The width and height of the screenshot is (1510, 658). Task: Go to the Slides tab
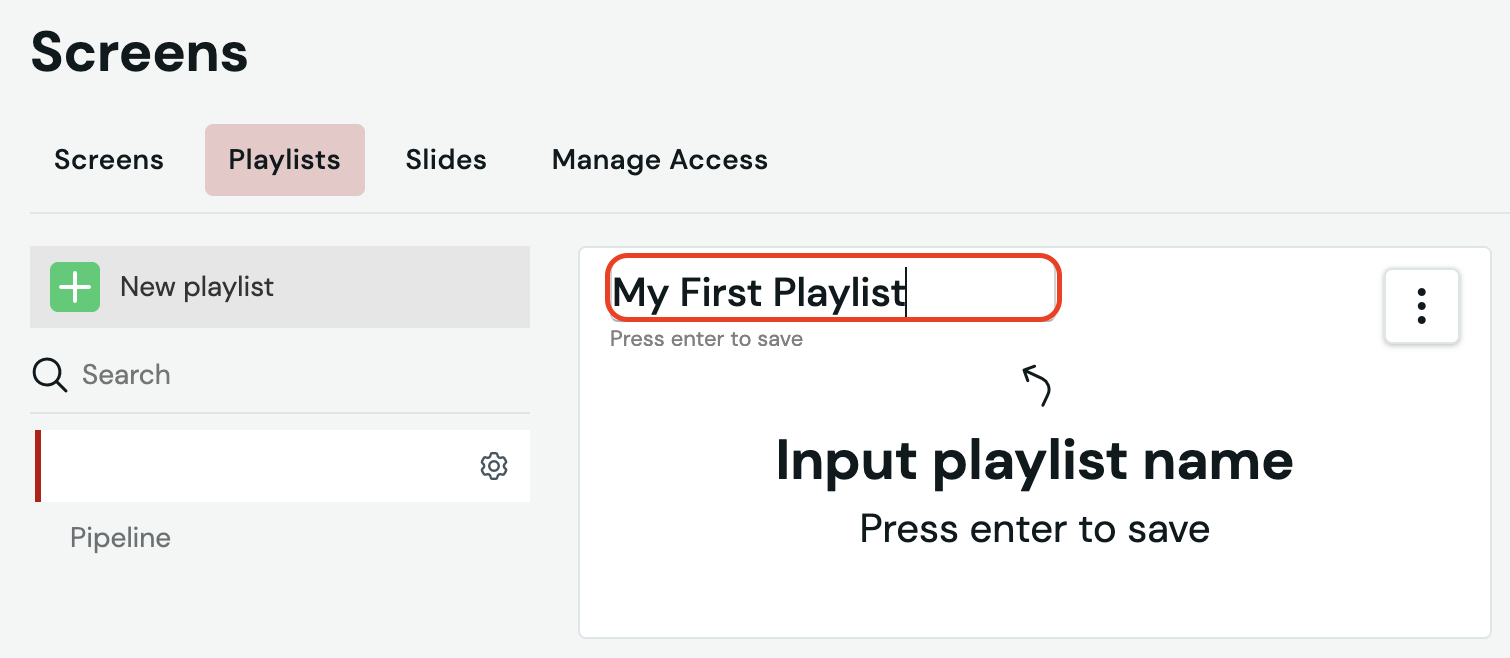point(446,160)
